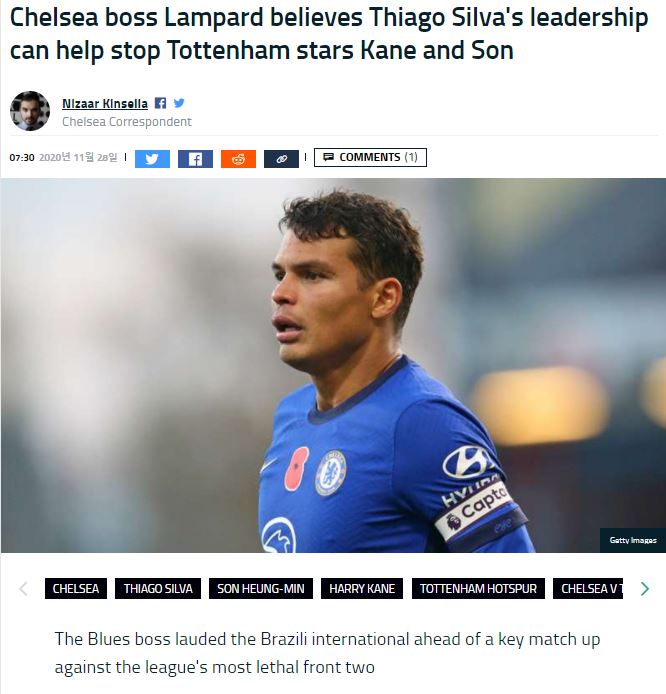Share the article on Twitter
The height and width of the screenshot is (694, 666).
coord(152,158)
